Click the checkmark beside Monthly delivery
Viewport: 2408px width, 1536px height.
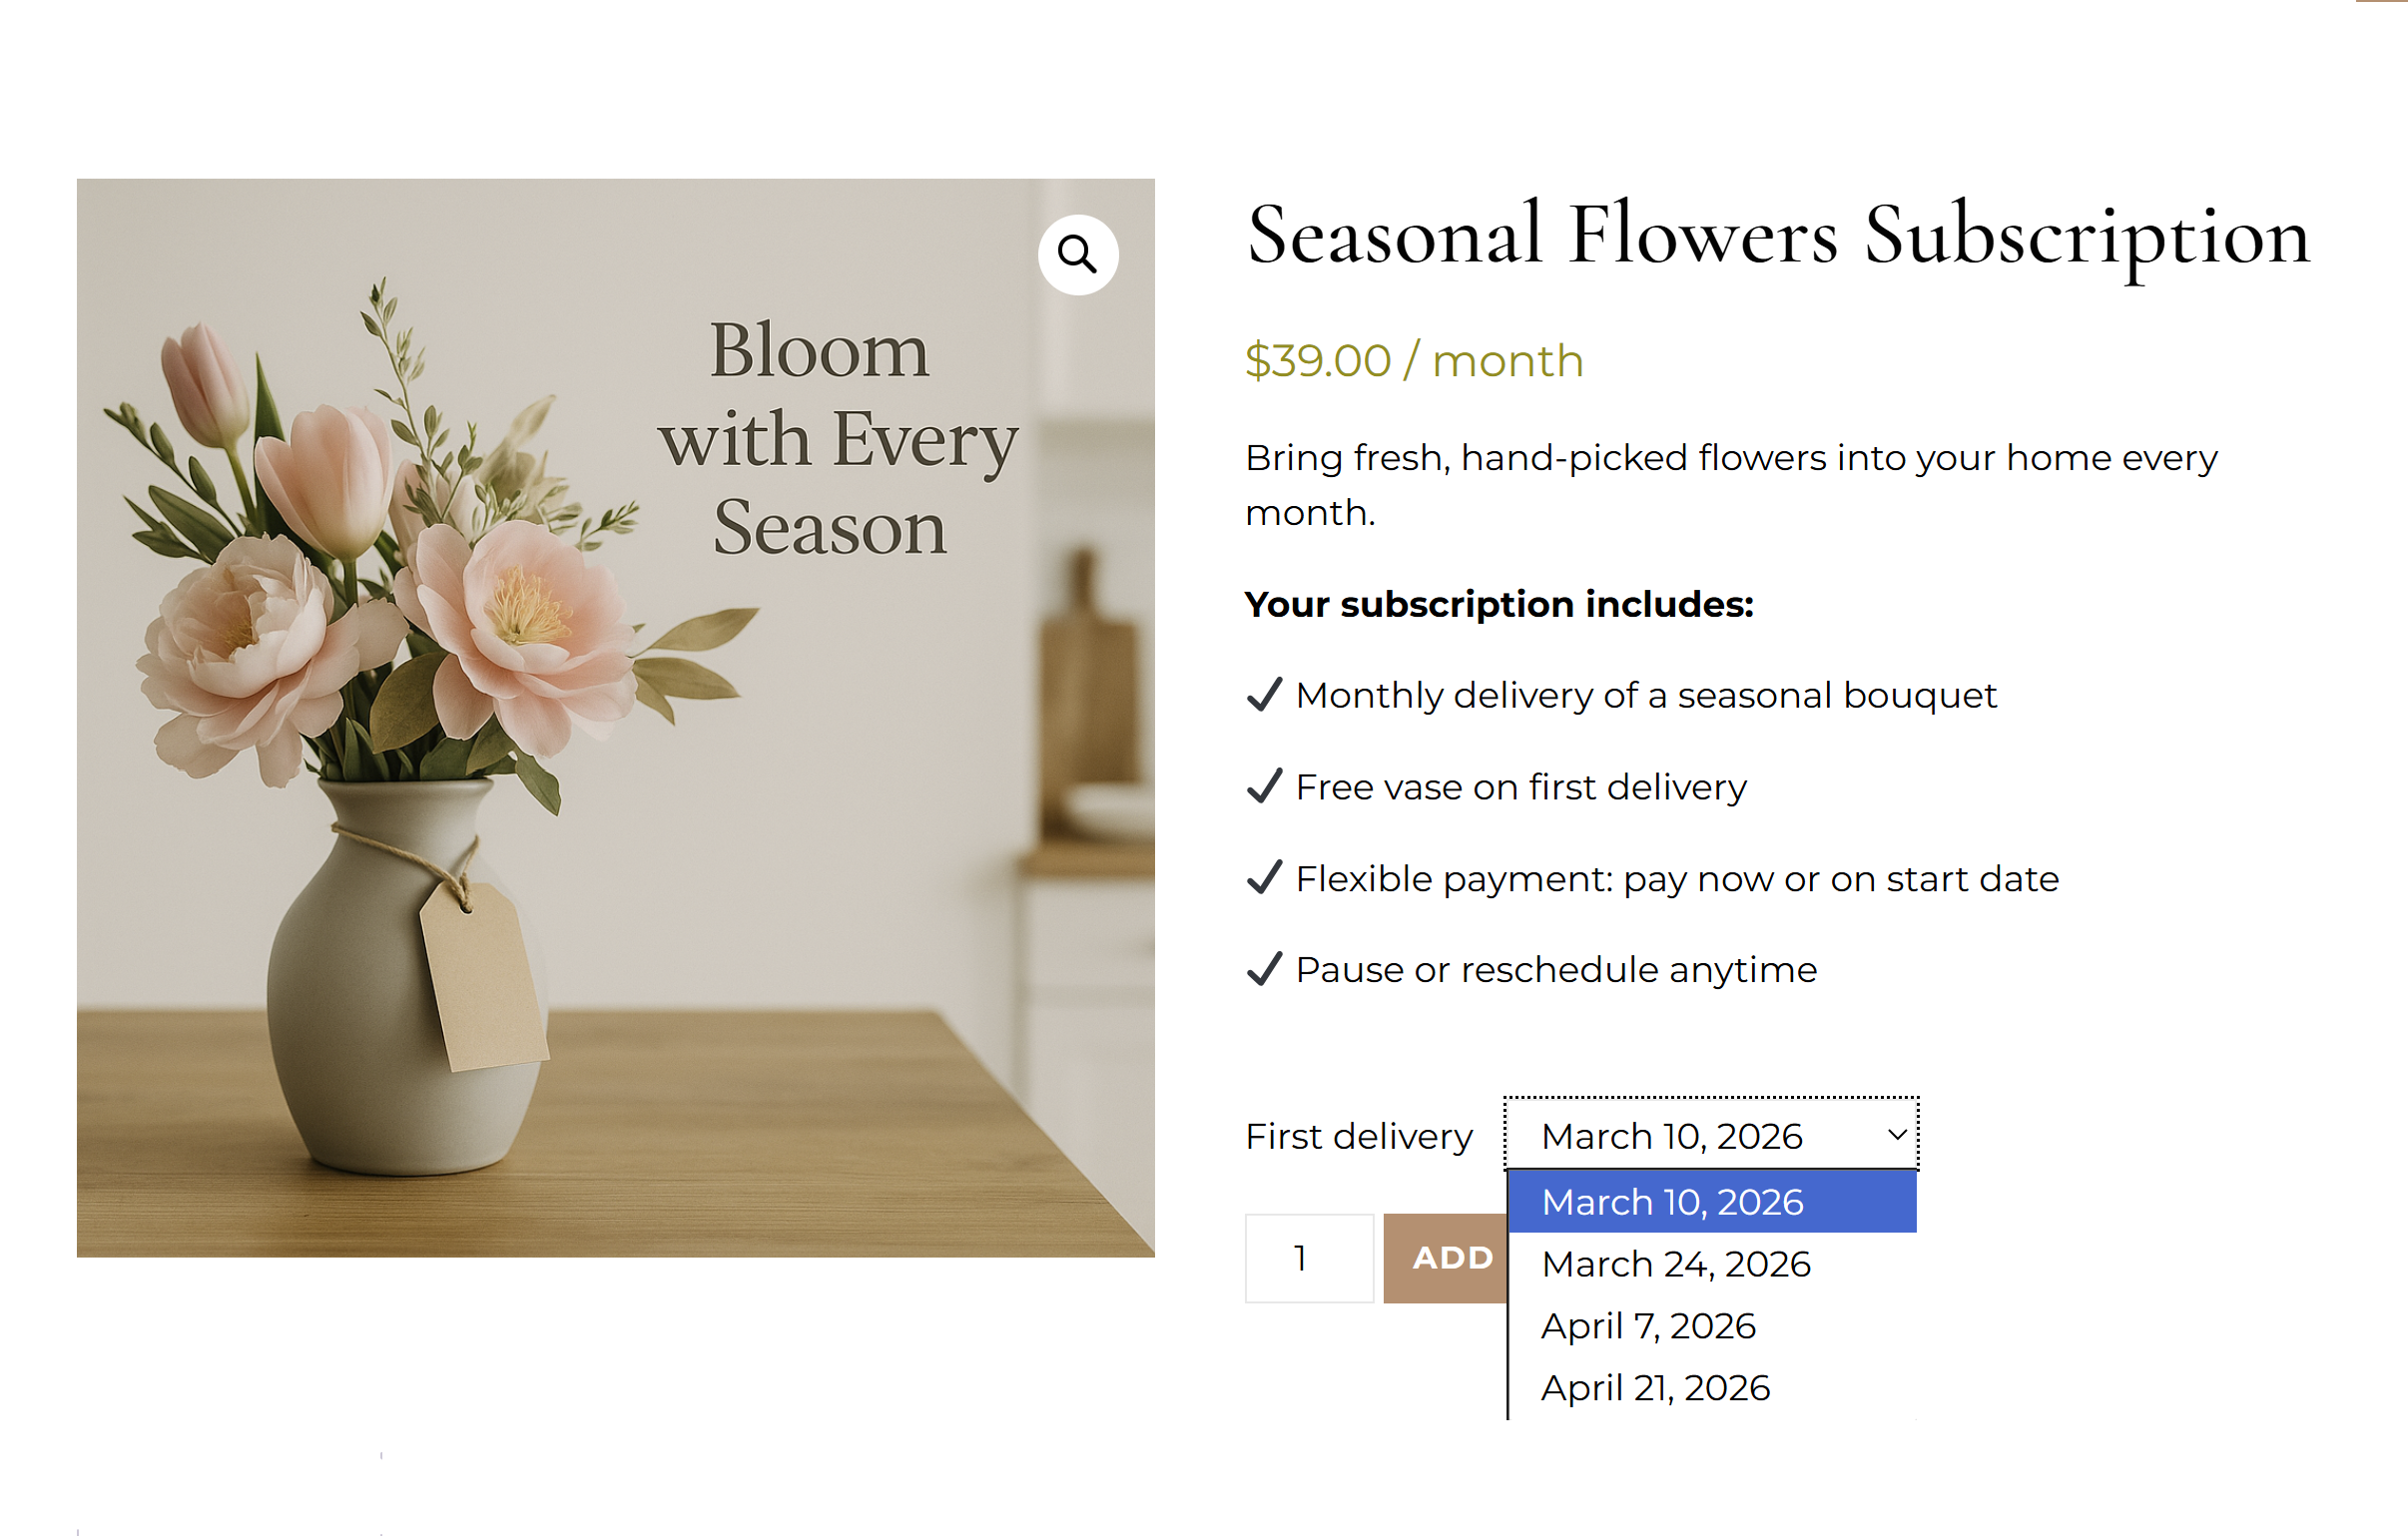pos(1264,694)
